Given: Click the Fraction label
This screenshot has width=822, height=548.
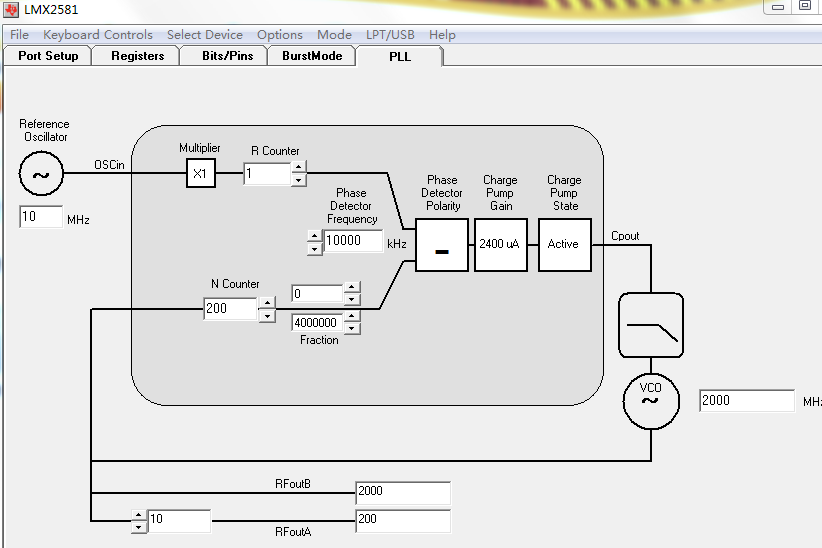Looking at the screenshot, I should point(319,340).
